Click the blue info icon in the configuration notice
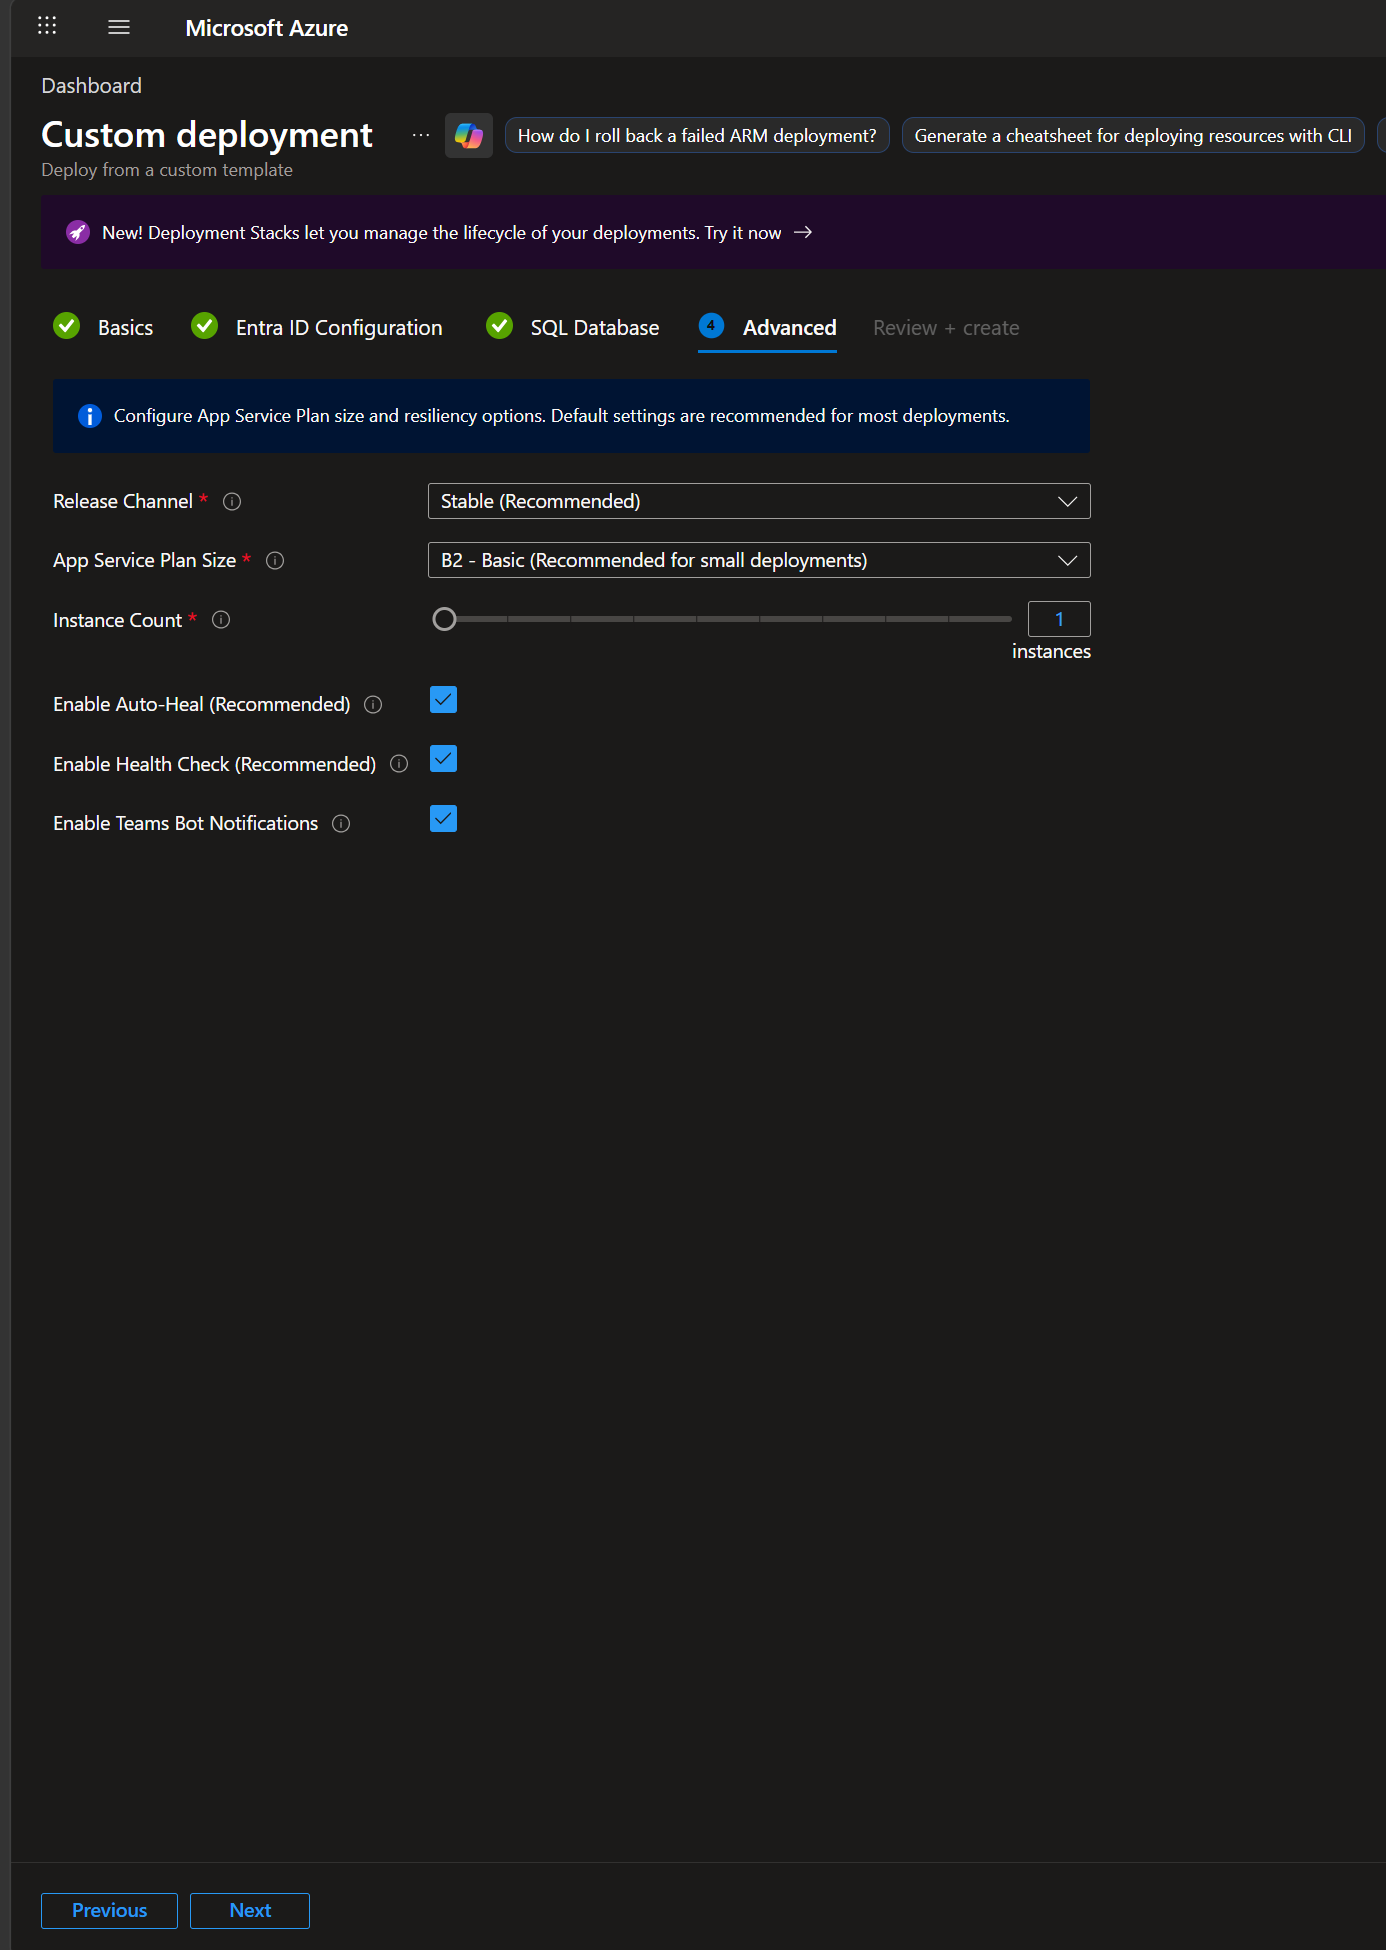This screenshot has width=1386, height=1950. [89, 416]
